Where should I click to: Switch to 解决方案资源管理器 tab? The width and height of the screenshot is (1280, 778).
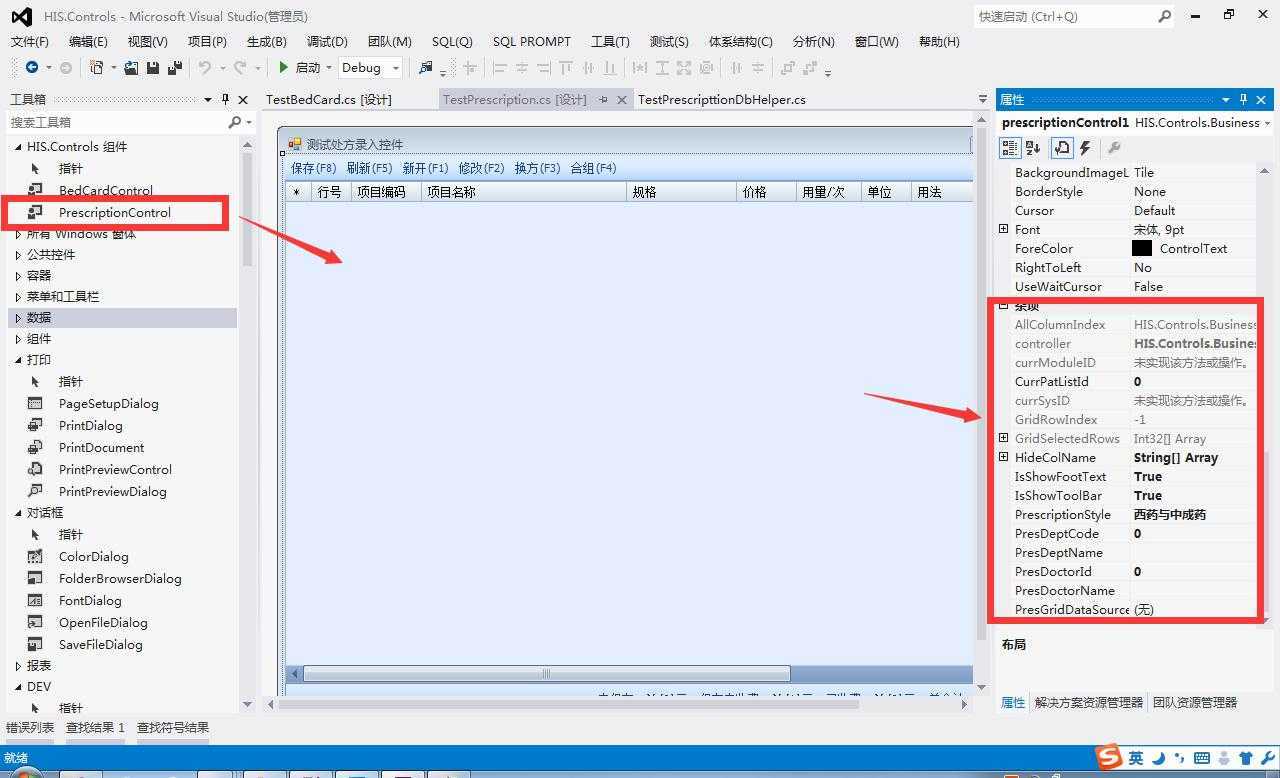pos(1088,702)
